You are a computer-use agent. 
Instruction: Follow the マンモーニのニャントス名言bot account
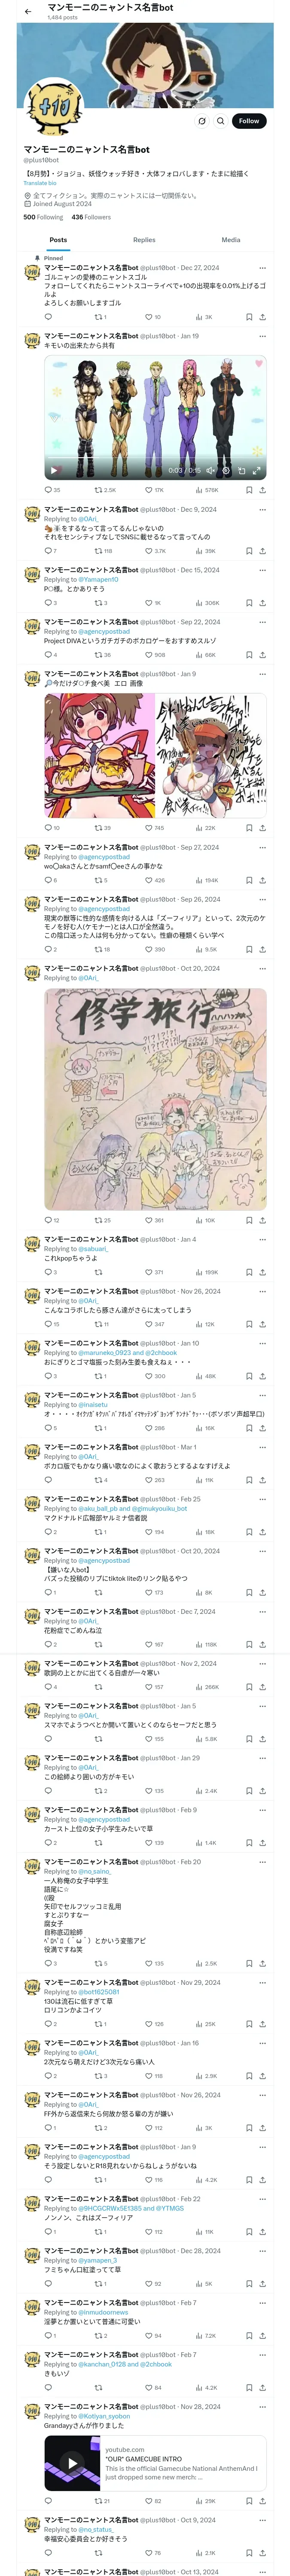click(x=249, y=121)
